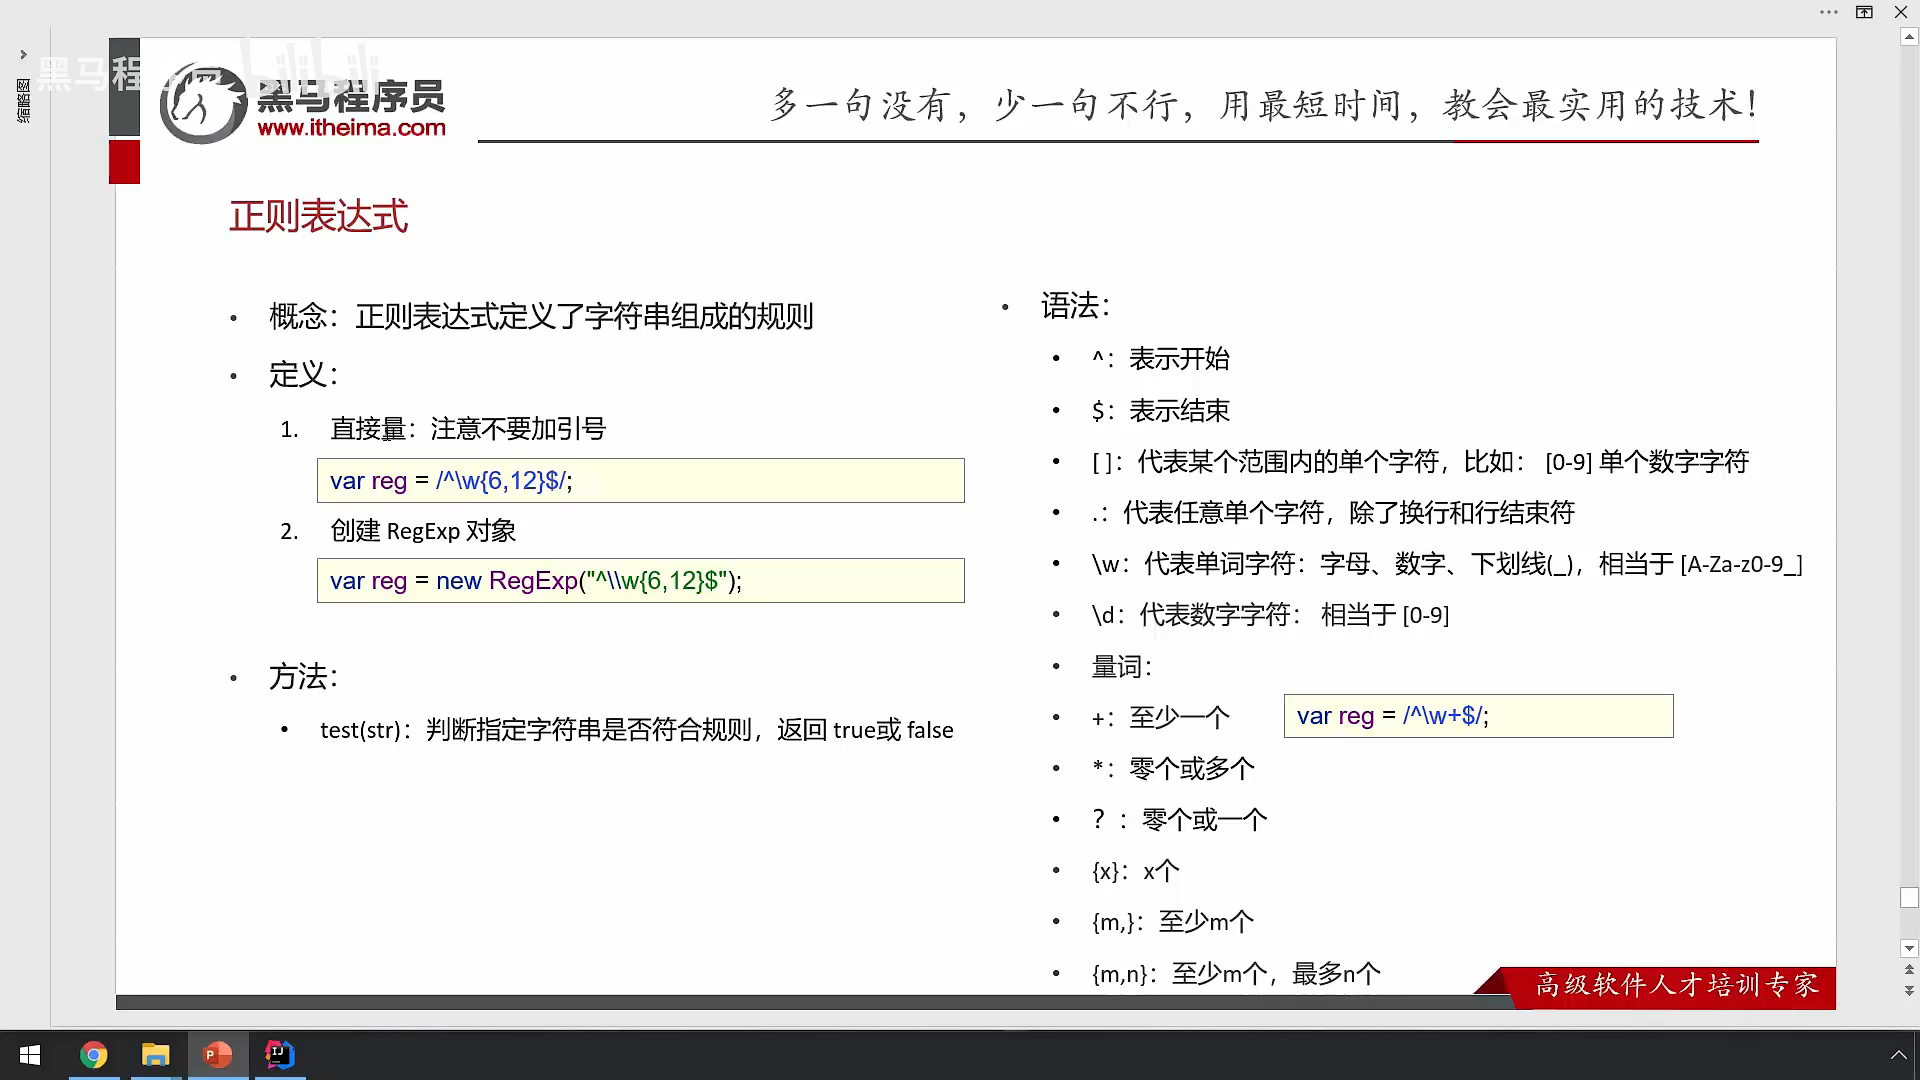Switch to IntelliJ IDEA in taskbar
1920x1080 pixels.
(x=280, y=1055)
